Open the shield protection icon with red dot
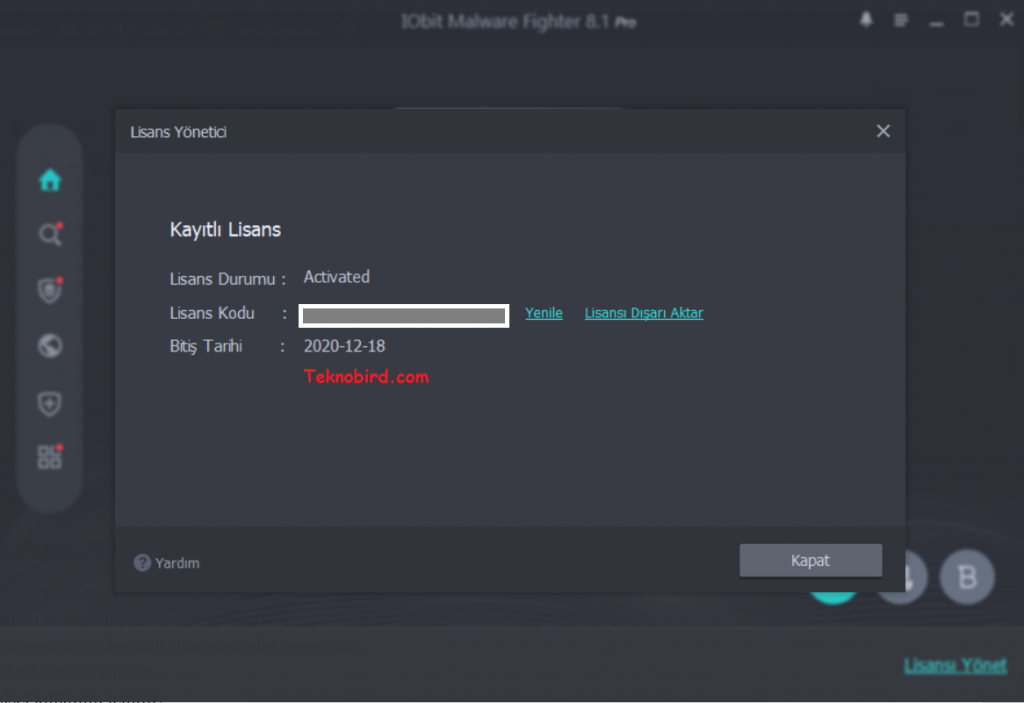The height and width of the screenshot is (703, 1024). (50, 290)
